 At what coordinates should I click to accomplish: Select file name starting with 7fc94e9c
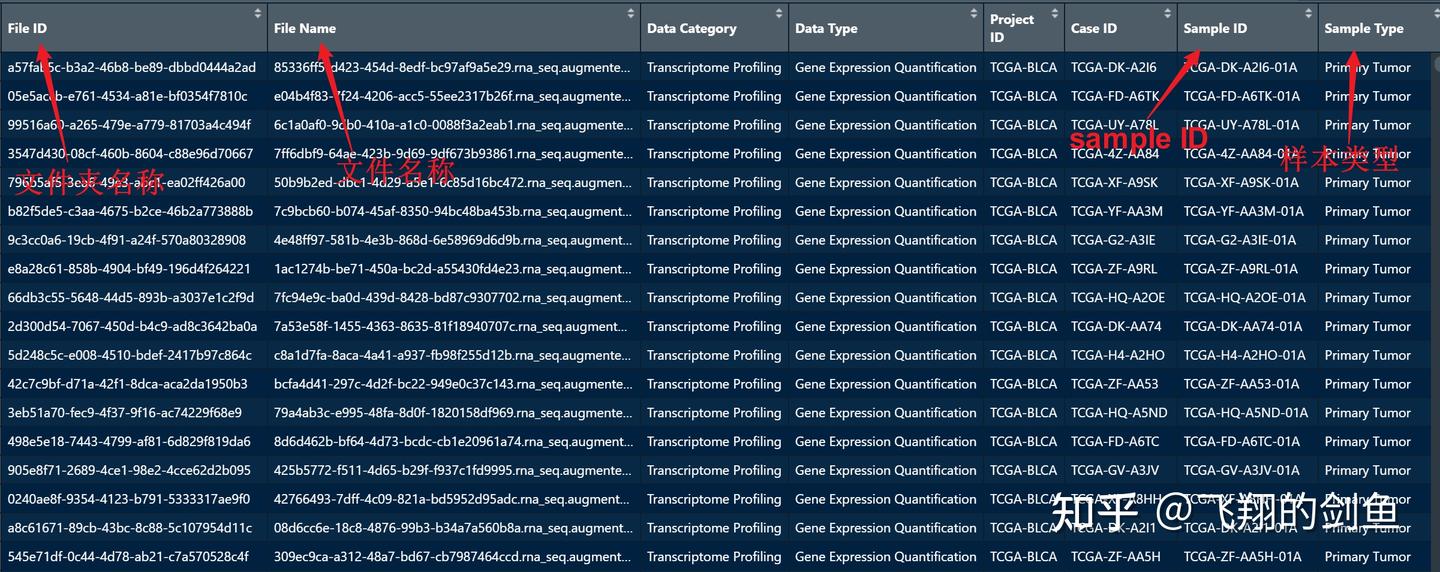click(x=453, y=297)
